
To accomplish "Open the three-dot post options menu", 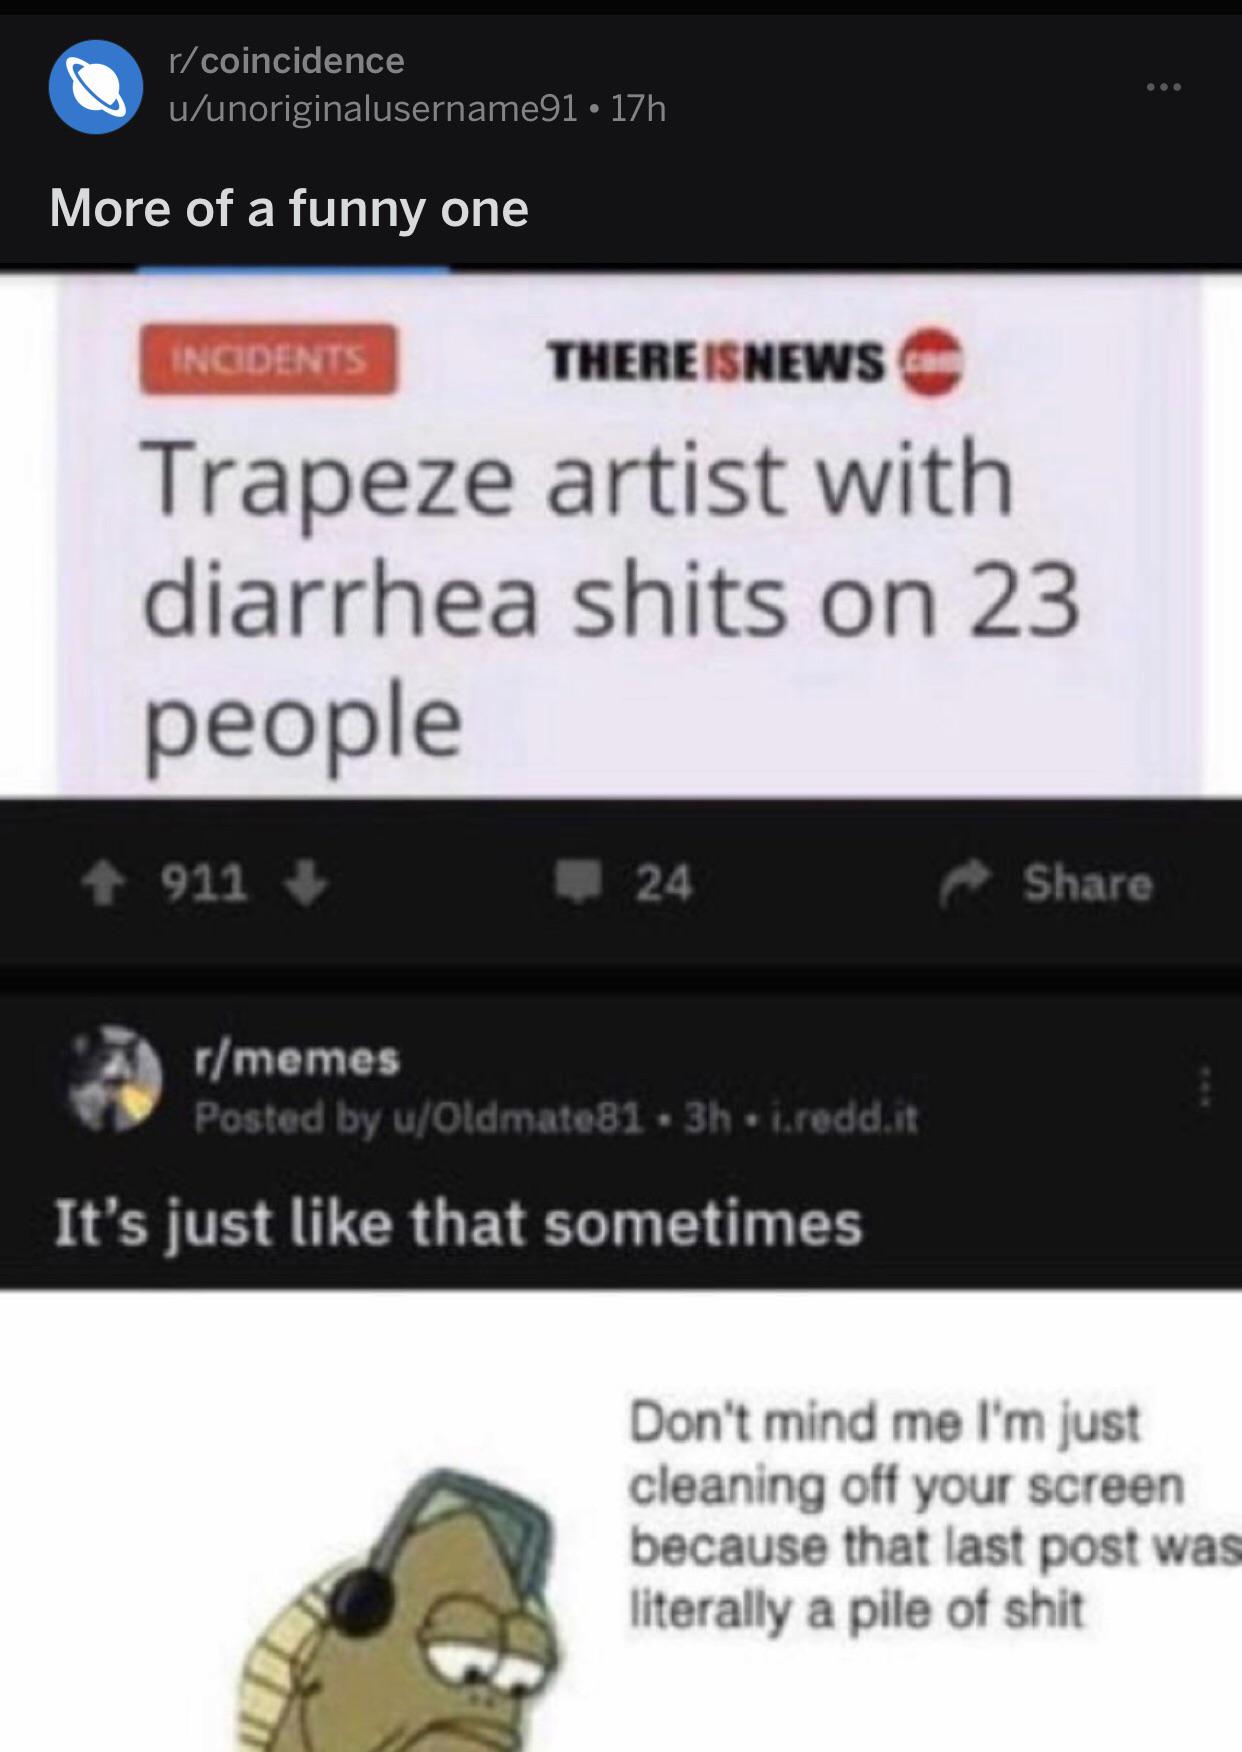I will click(1164, 88).
